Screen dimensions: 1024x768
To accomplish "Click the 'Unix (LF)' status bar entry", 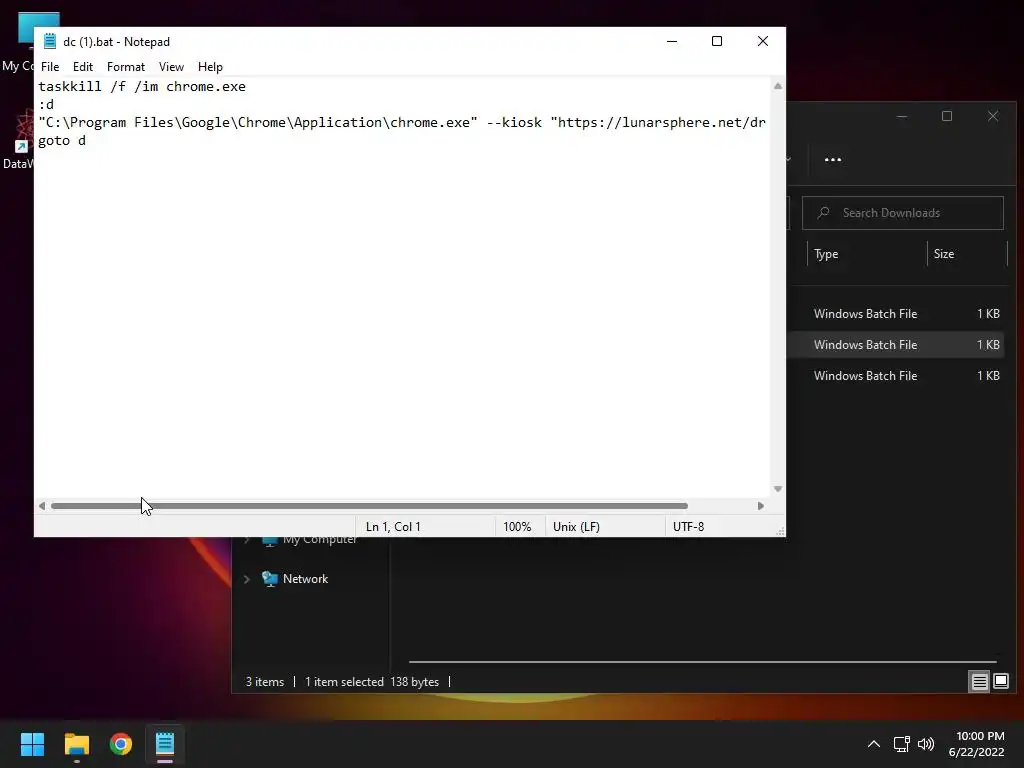I will click(576, 526).
